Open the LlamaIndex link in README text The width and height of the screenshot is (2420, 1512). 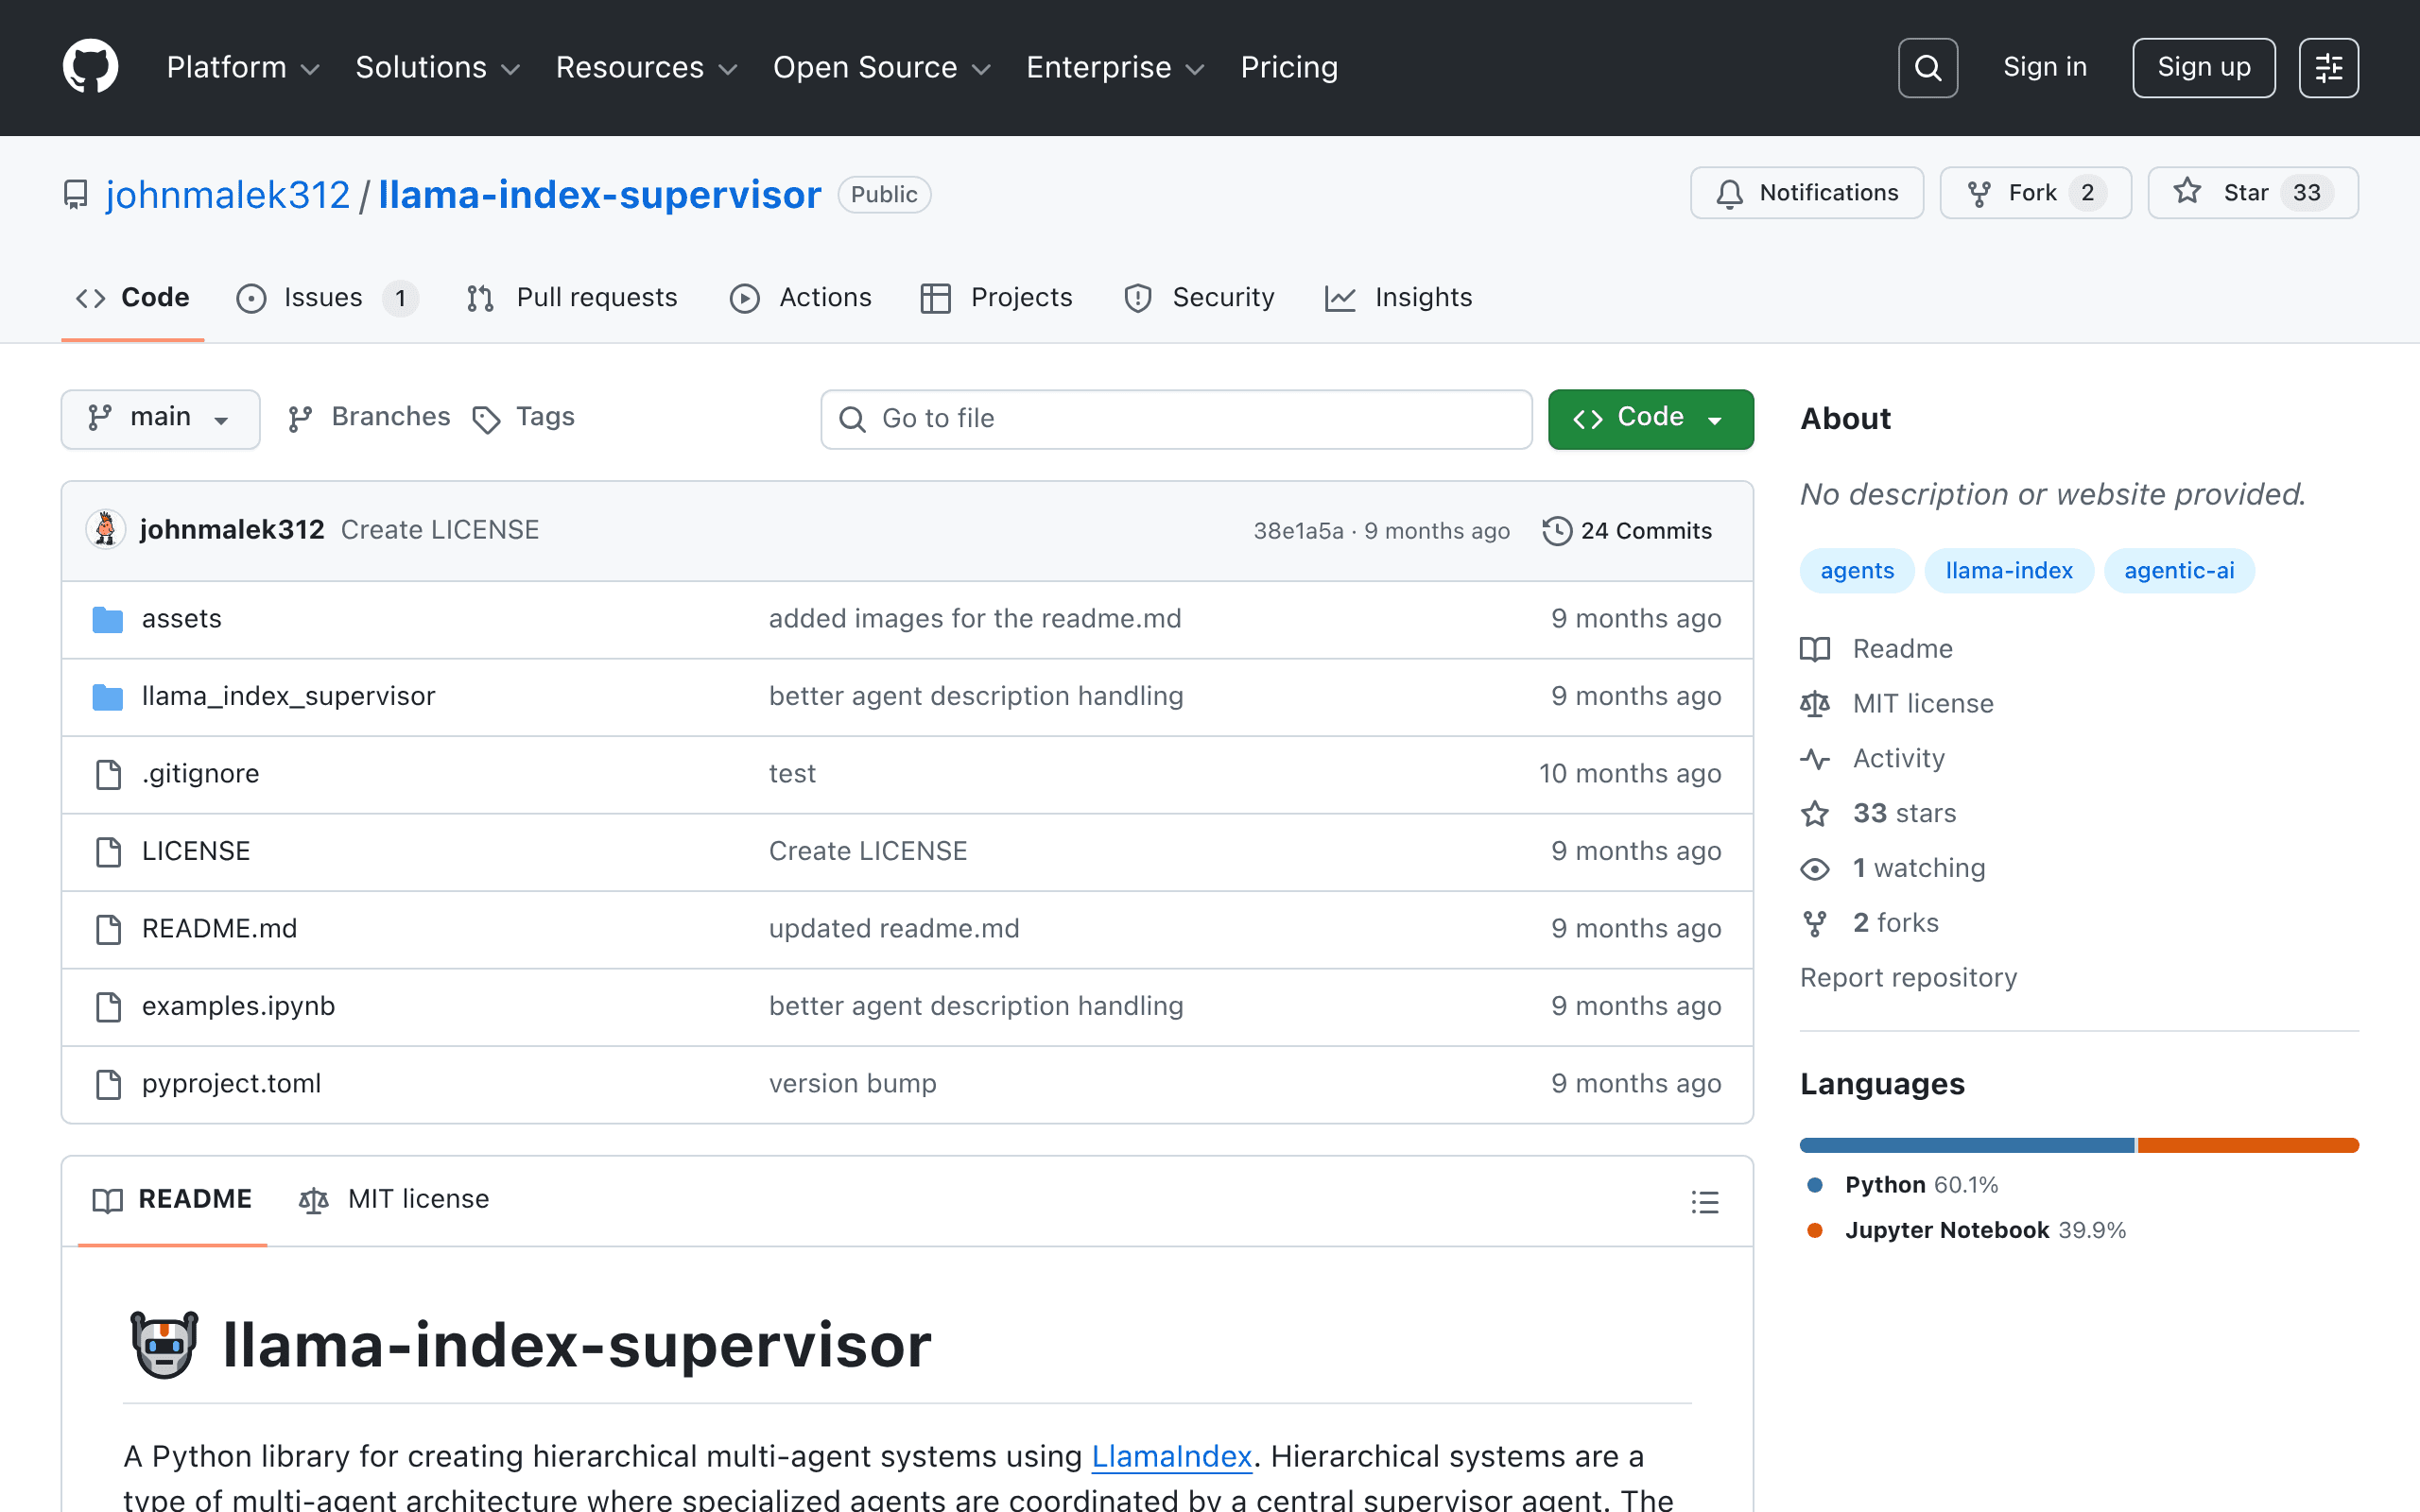(x=1171, y=1457)
